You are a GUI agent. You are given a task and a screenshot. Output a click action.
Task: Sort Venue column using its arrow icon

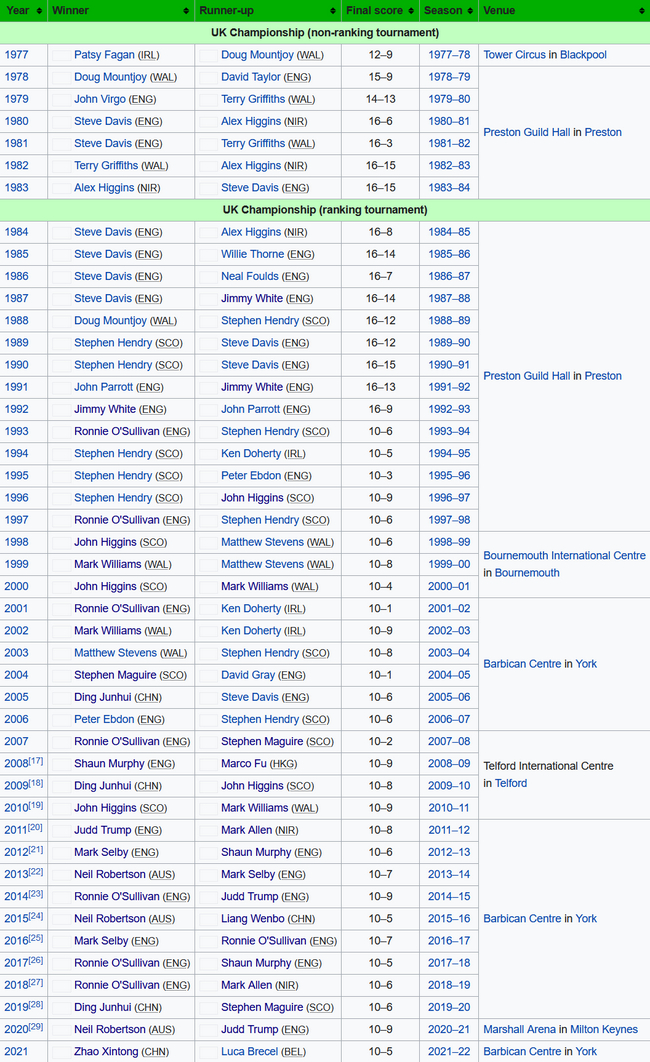pyautogui.click(x=639, y=11)
